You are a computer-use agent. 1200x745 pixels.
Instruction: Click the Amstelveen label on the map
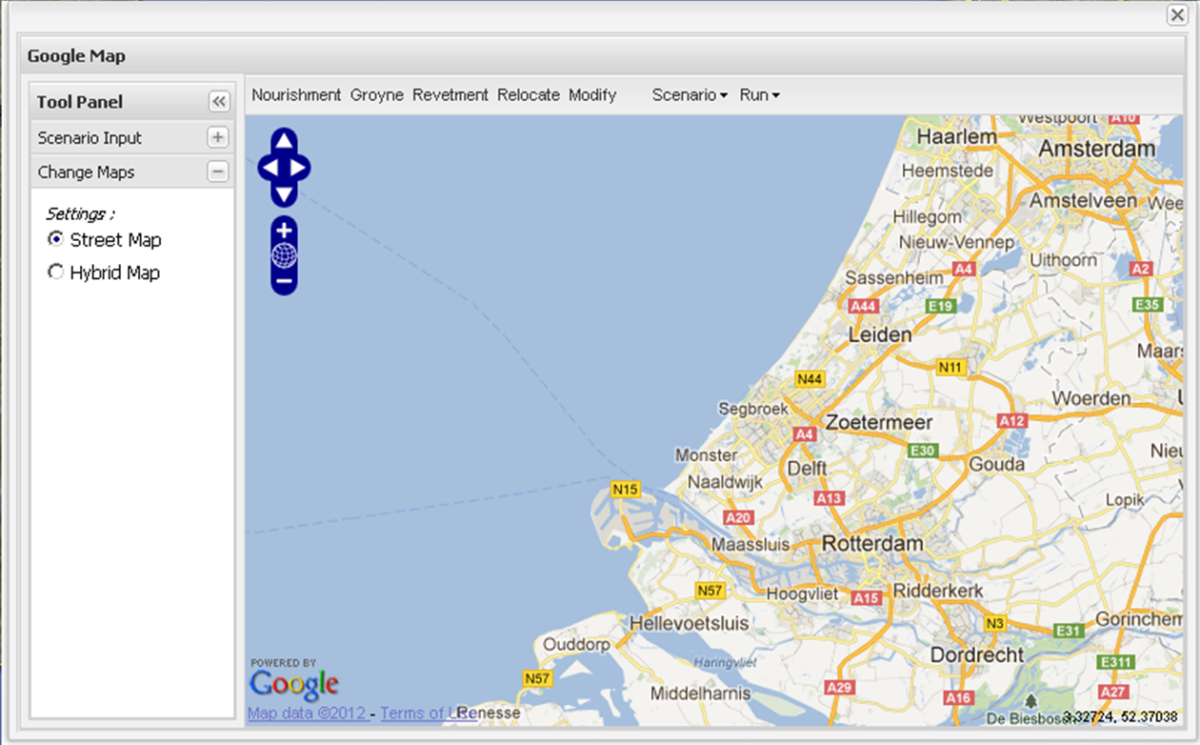click(x=1084, y=200)
